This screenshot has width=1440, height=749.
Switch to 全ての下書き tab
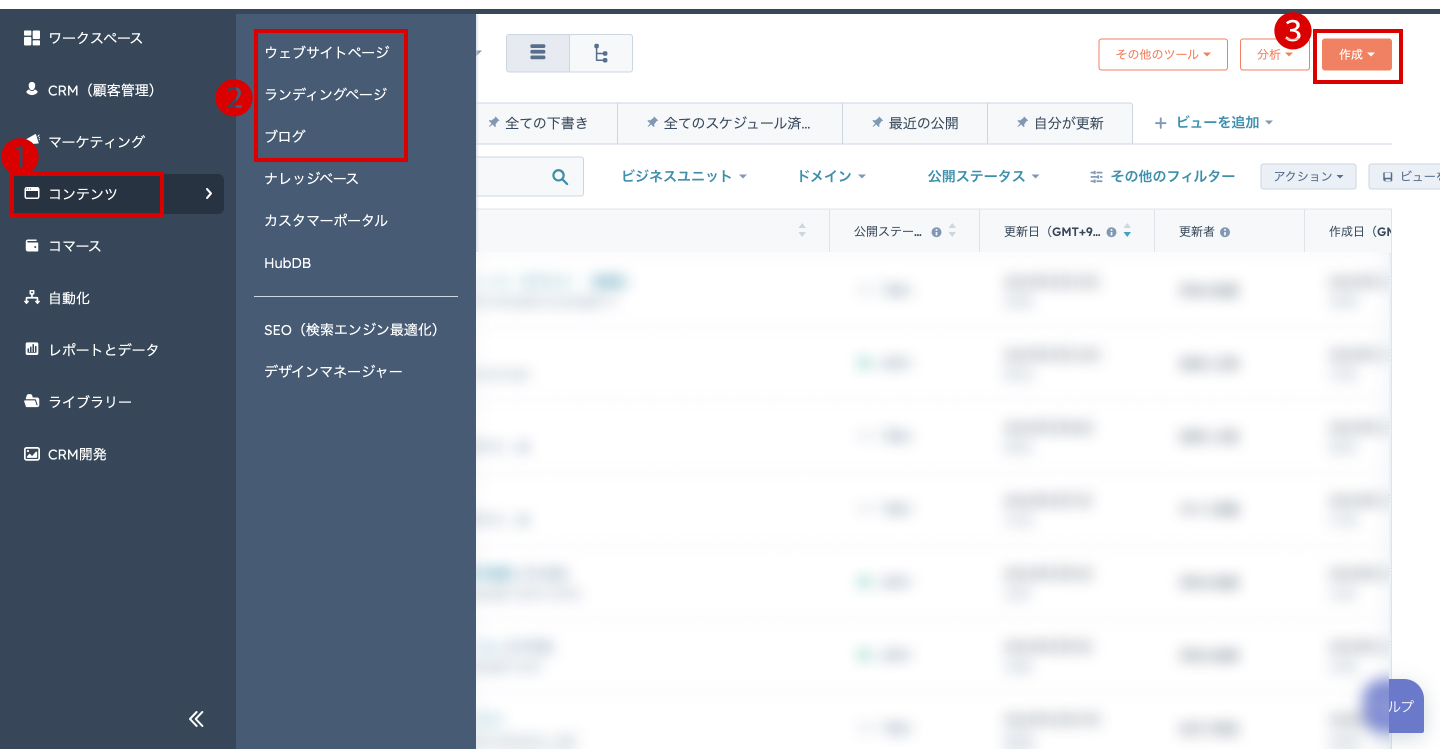pos(546,123)
